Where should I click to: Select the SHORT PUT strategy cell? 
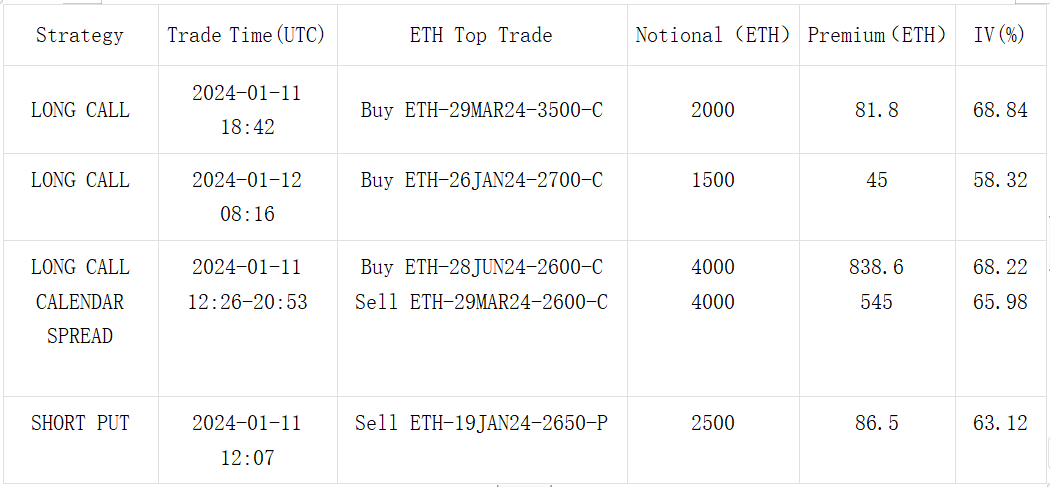pos(80,423)
